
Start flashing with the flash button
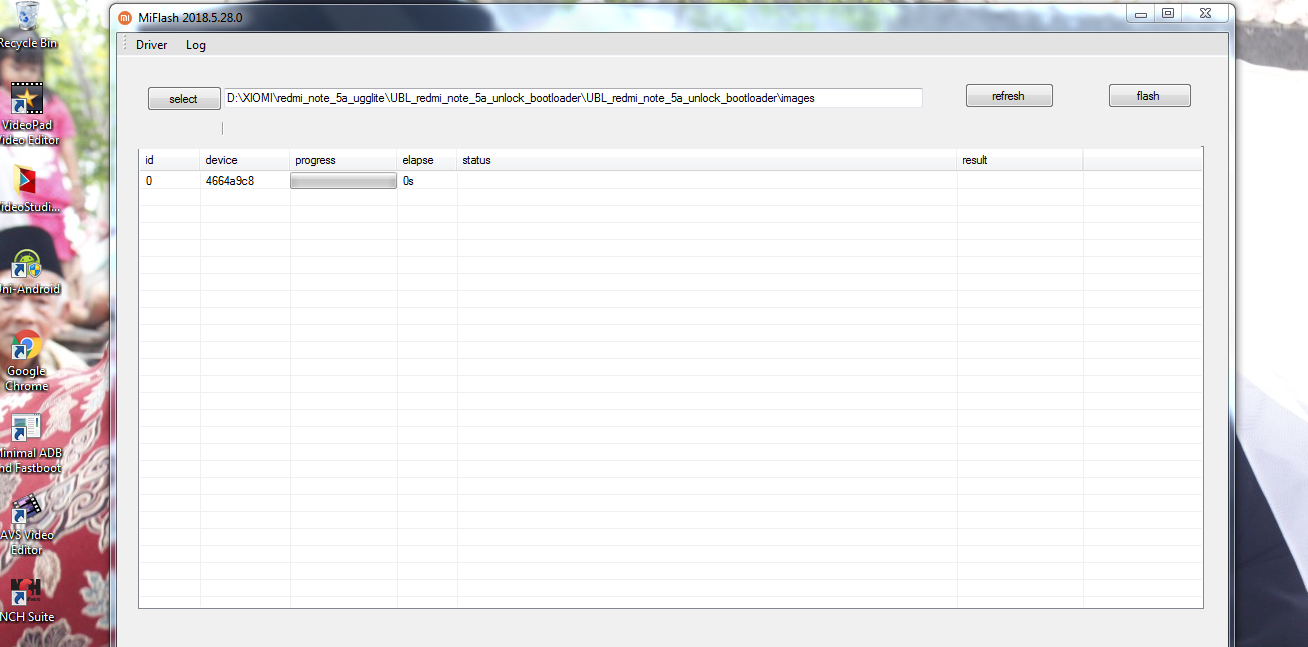(x=1149, y=96)
